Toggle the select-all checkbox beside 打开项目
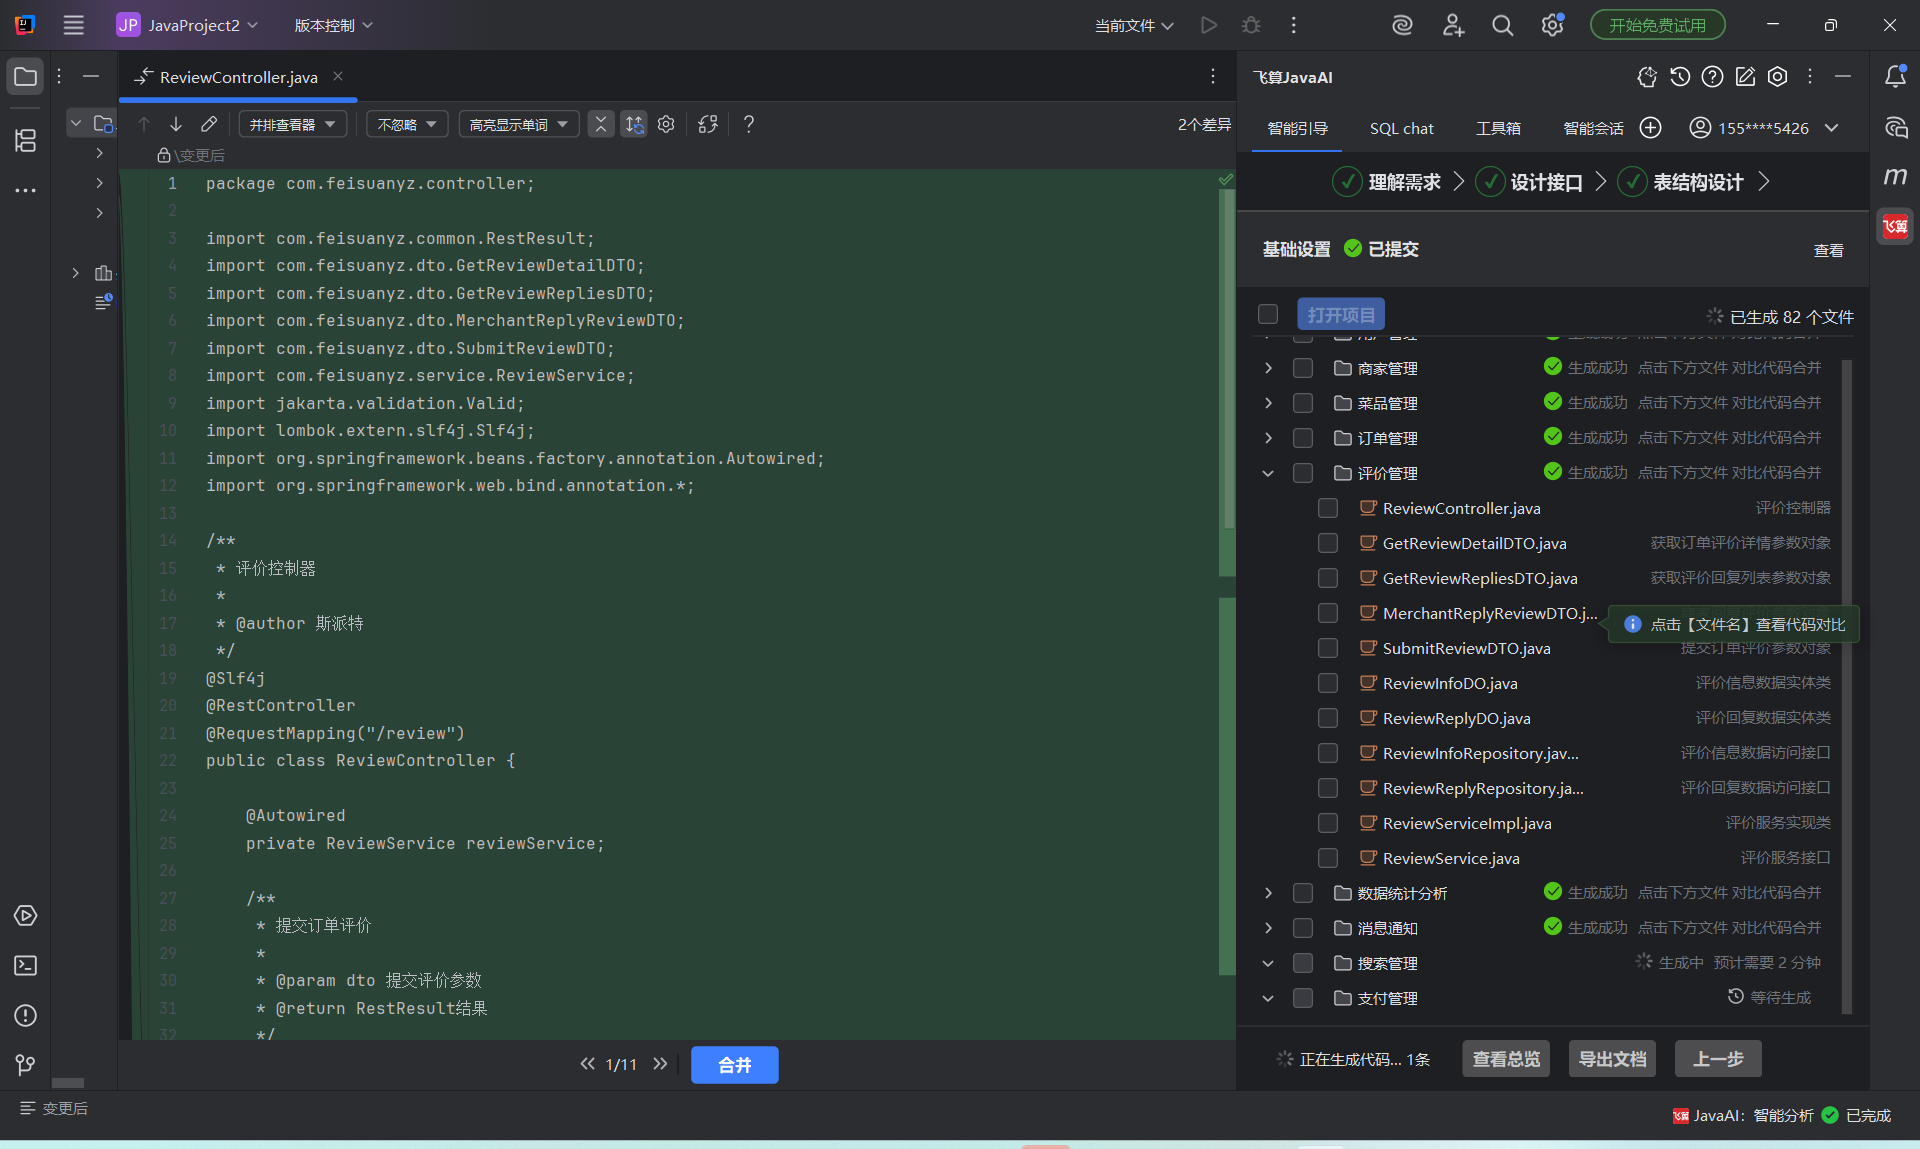1920x1149 pixels. pos(1268,315)
